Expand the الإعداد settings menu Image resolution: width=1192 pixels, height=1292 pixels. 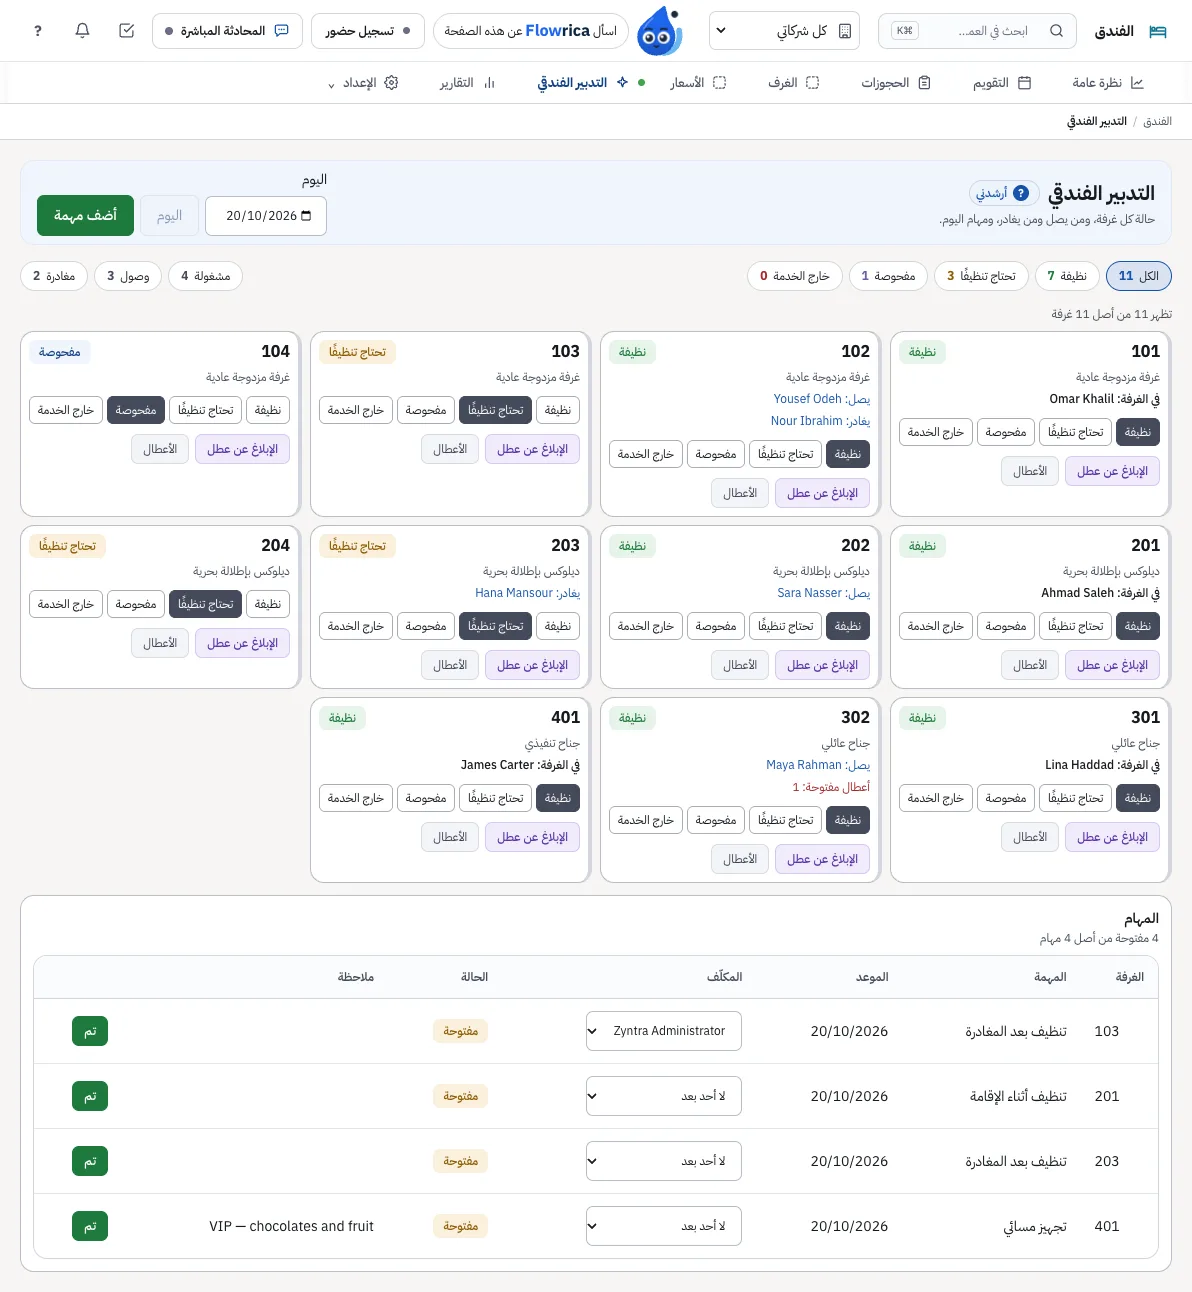click(x=363, y=83)
